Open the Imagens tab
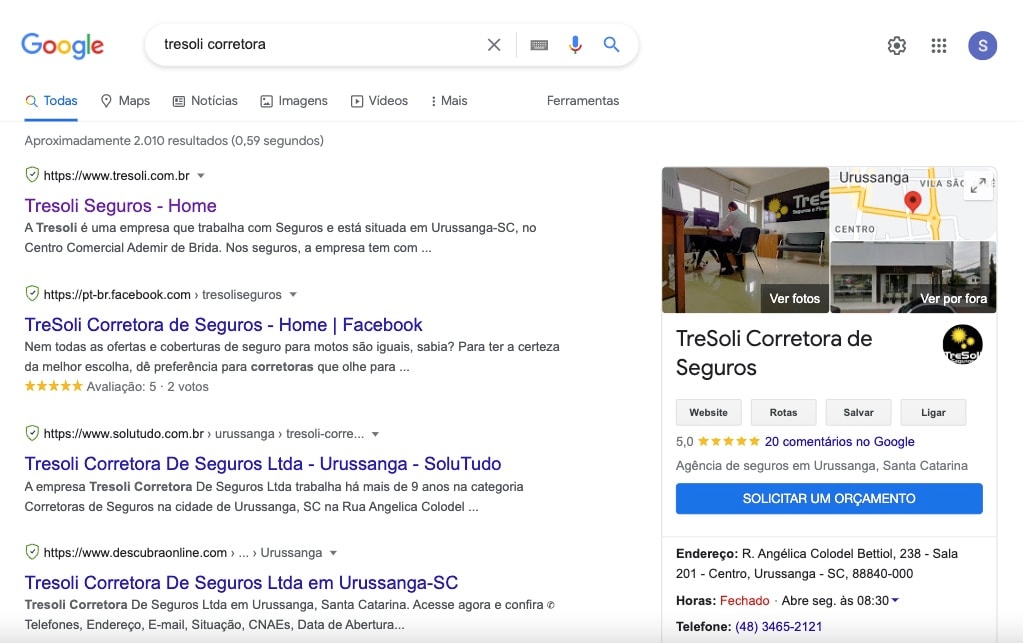Viewport: 1023px width, 643px height. point(294,101)
